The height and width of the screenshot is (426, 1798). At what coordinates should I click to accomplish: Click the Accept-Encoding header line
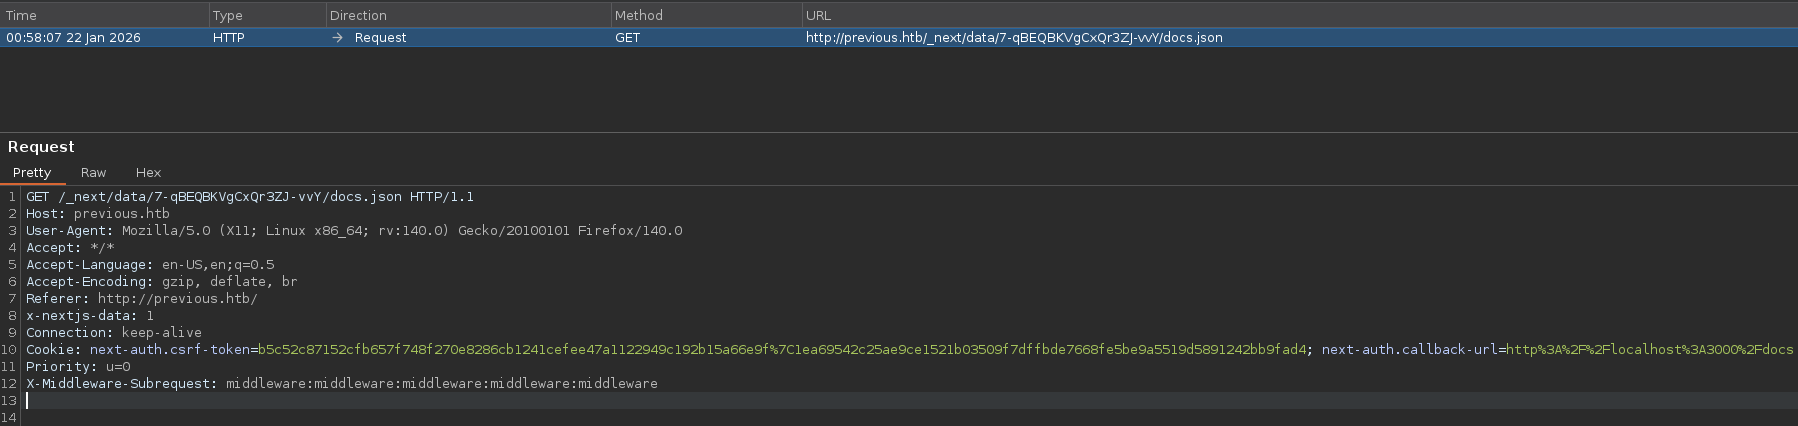161,282
